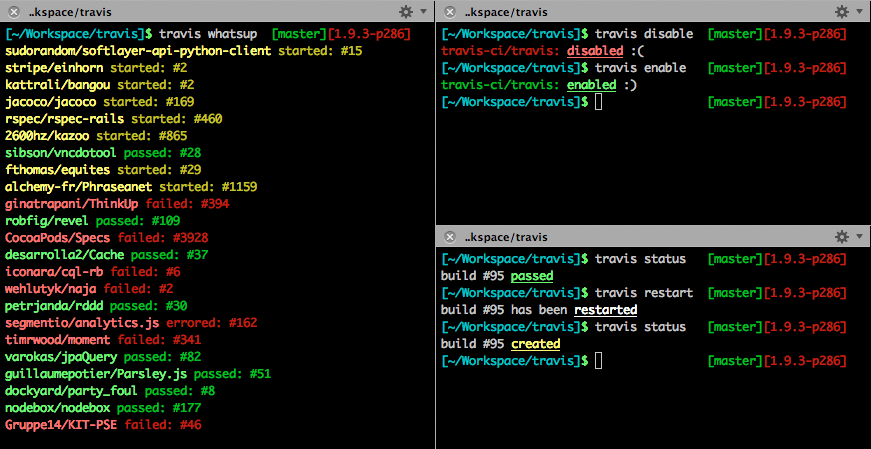This screenshot has height=449, width=871.
Task: Click underlined 'created' build status
Action: (x=535, y=344)
